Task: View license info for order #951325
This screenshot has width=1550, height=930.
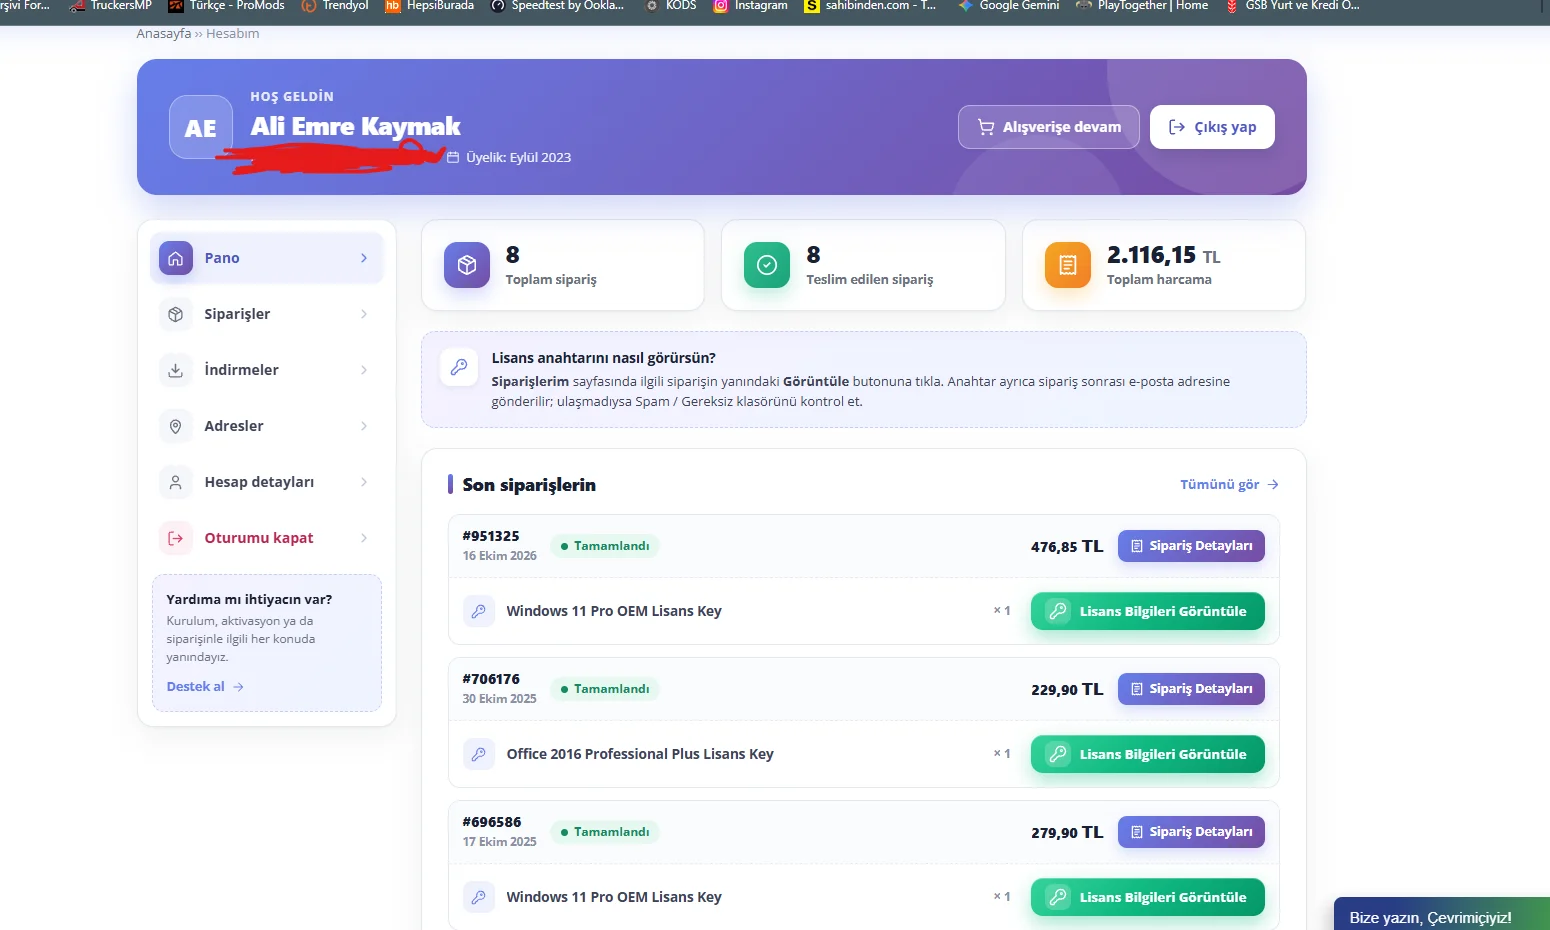Action: click(1148, 611)
